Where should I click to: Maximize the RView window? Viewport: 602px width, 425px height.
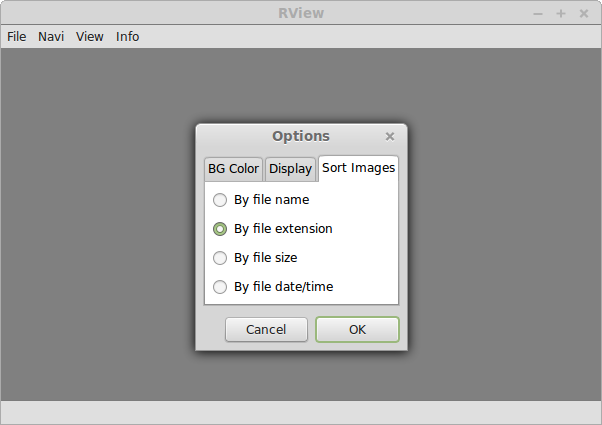click(x=561, y=14)
